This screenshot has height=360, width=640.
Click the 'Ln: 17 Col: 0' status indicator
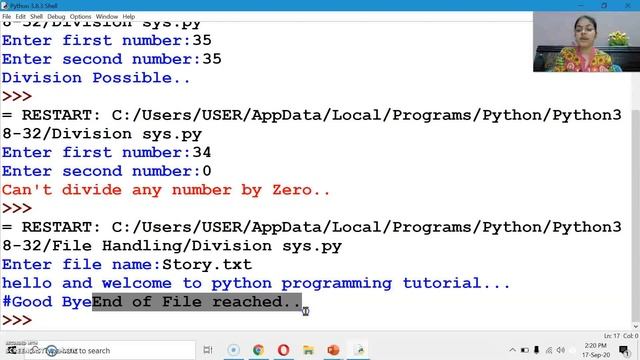coord(620,336)
